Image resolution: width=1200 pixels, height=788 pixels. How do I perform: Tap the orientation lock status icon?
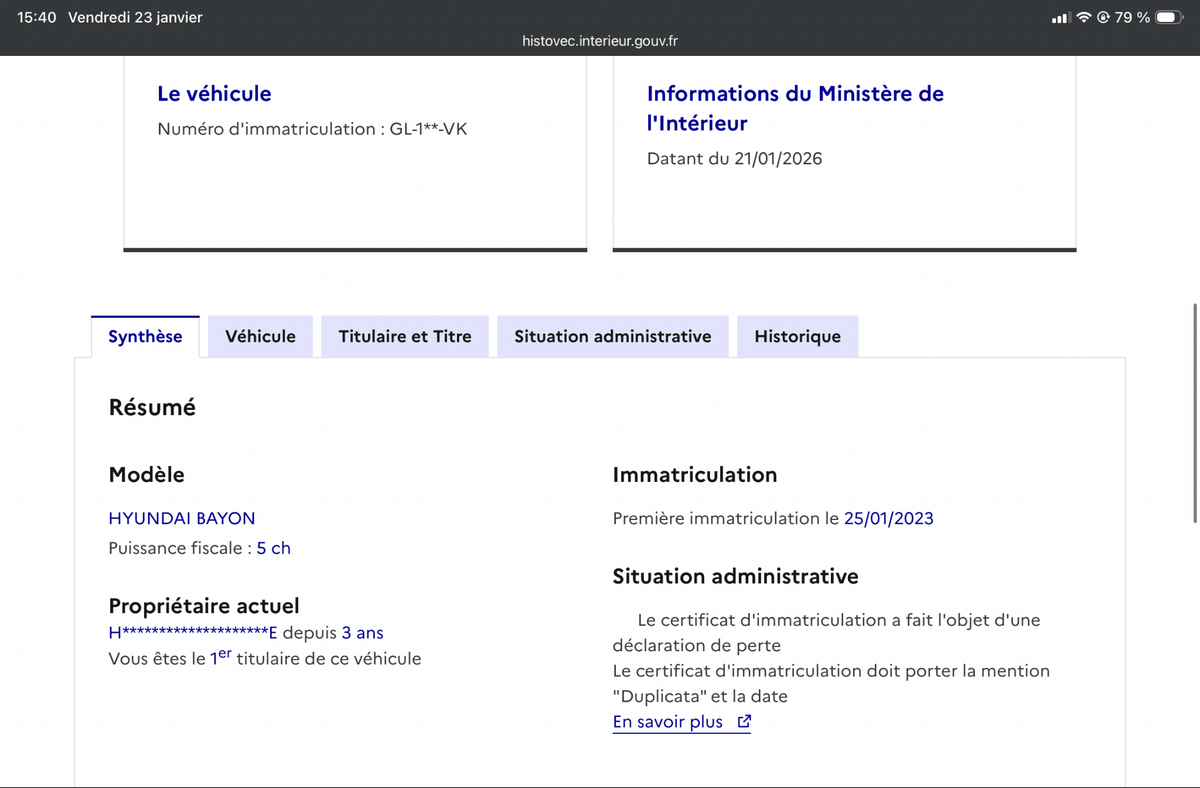(x=1103, y=18)
